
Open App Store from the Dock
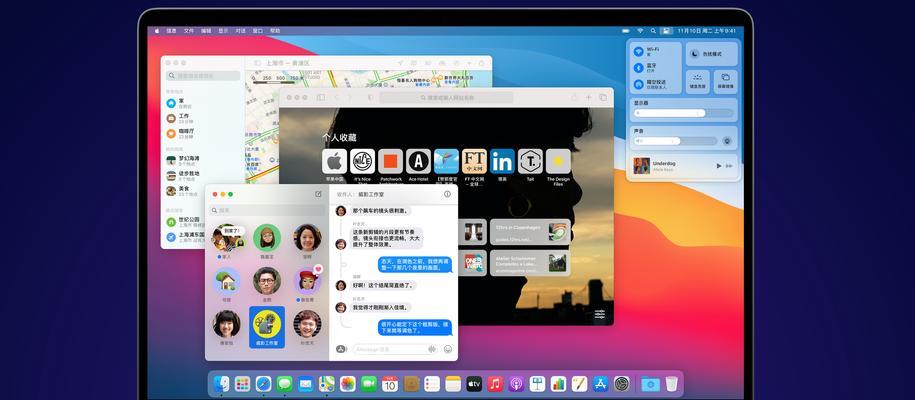click(x=600, y=384)
